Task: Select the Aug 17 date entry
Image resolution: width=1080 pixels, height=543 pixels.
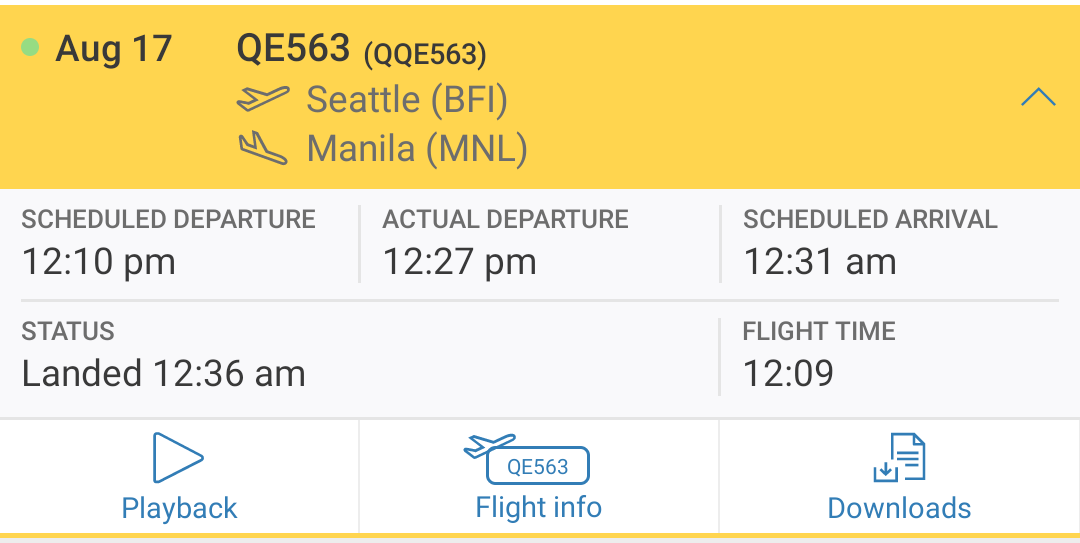Action: pyautogui.click(x=114, y=49)
